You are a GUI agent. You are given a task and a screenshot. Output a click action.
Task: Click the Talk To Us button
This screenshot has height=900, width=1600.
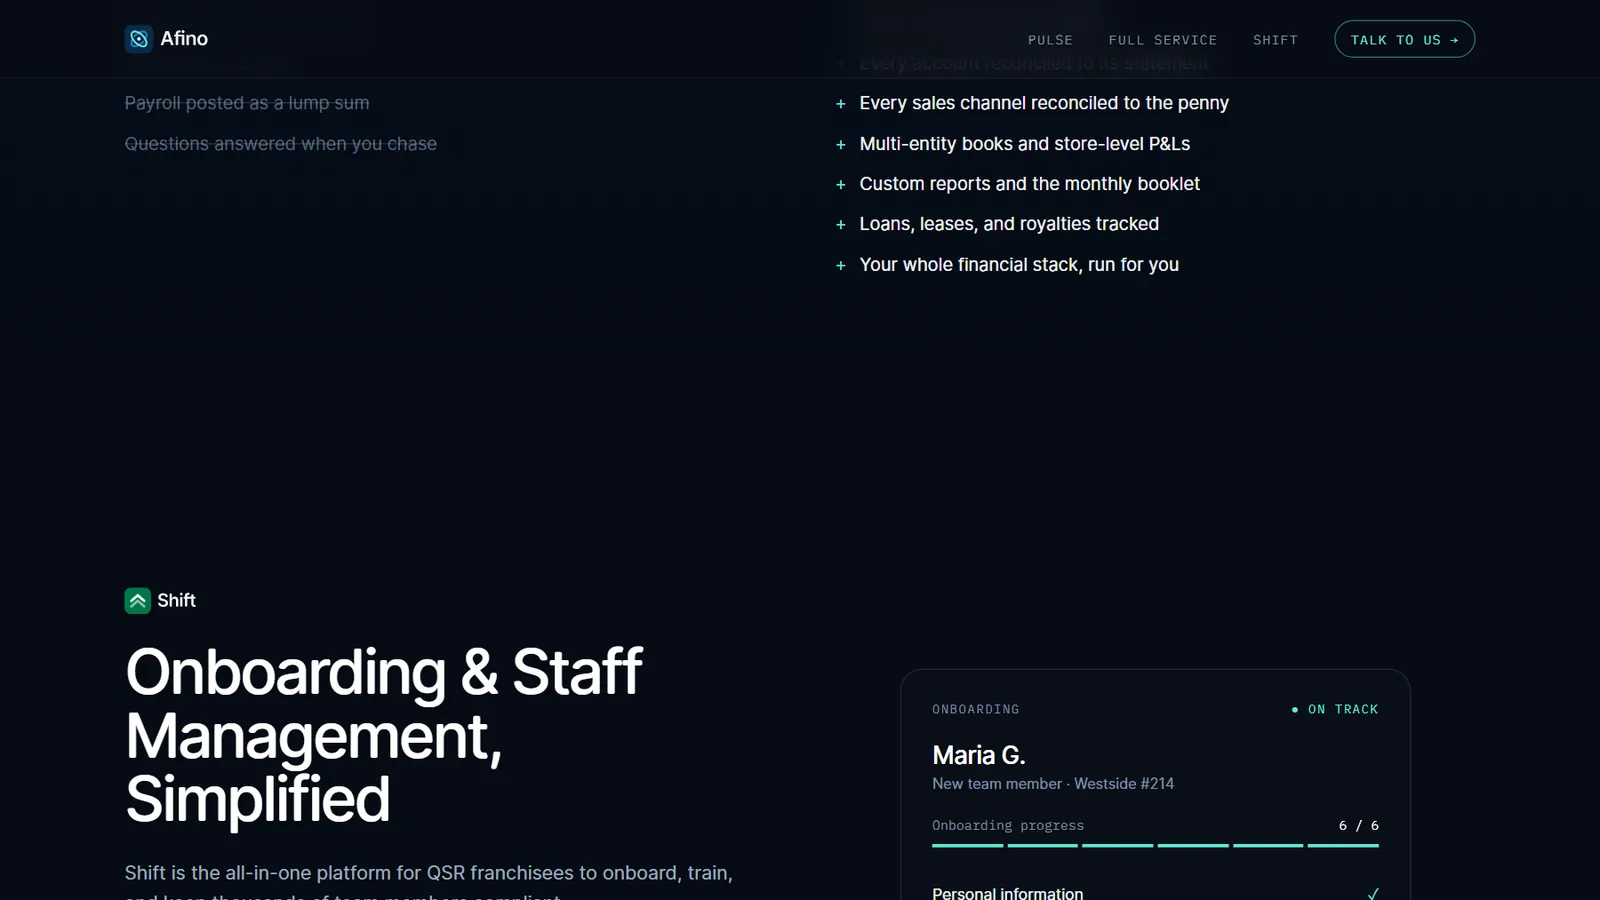point(1404,39)
